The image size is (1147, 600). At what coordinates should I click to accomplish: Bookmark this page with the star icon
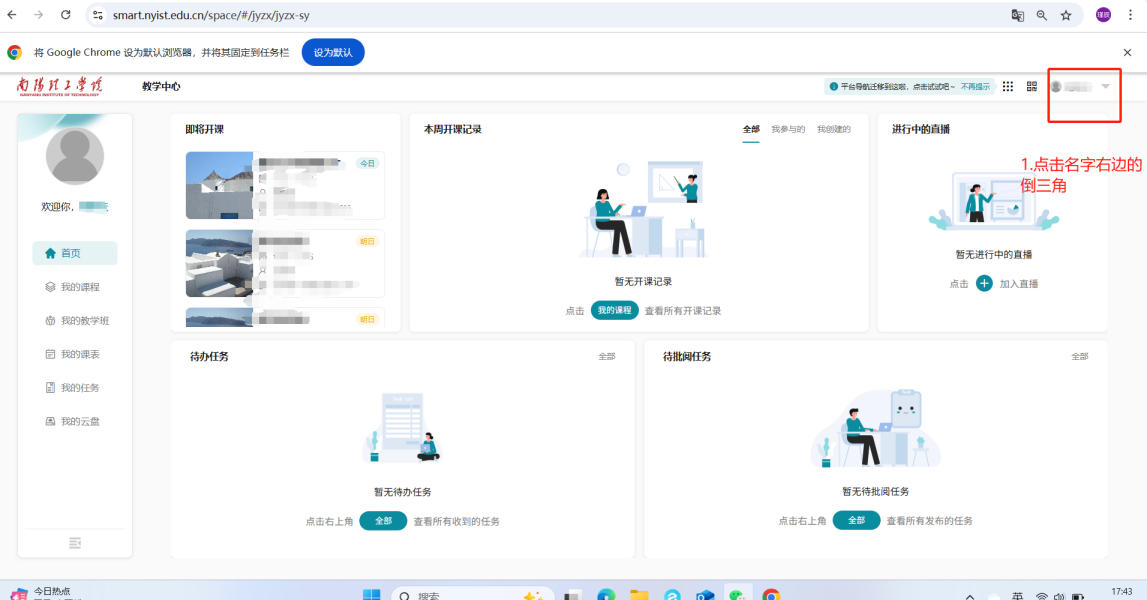[x=1066, y=15]
